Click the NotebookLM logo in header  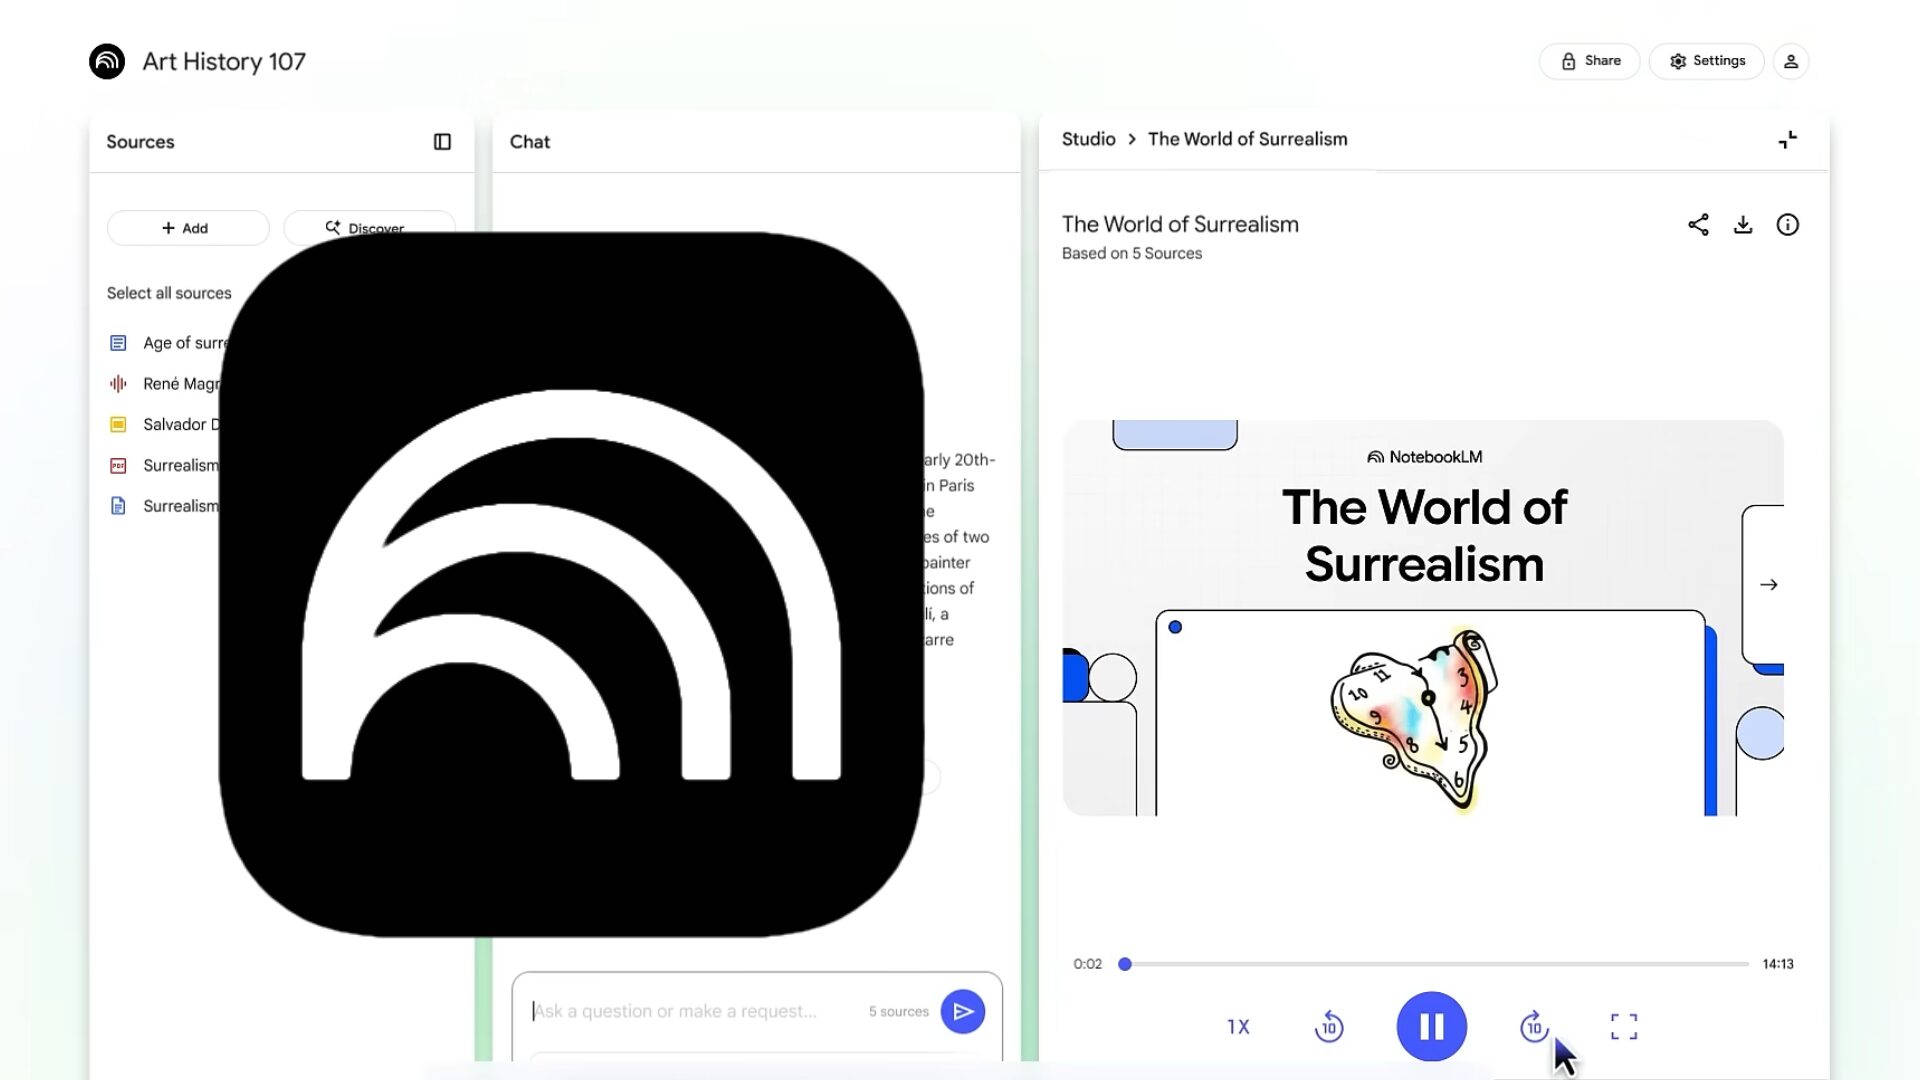coord(107,61)
